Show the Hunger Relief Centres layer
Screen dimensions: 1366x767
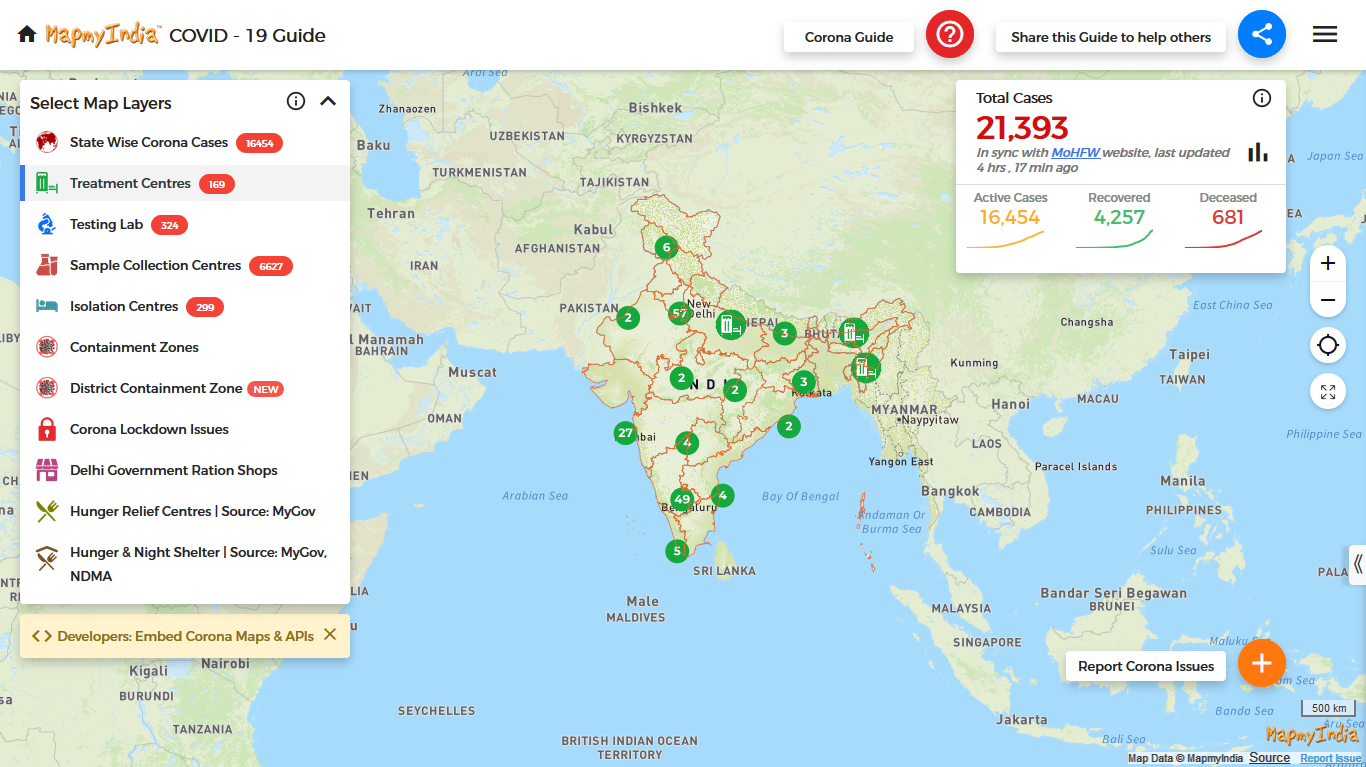tap(185, 511)
